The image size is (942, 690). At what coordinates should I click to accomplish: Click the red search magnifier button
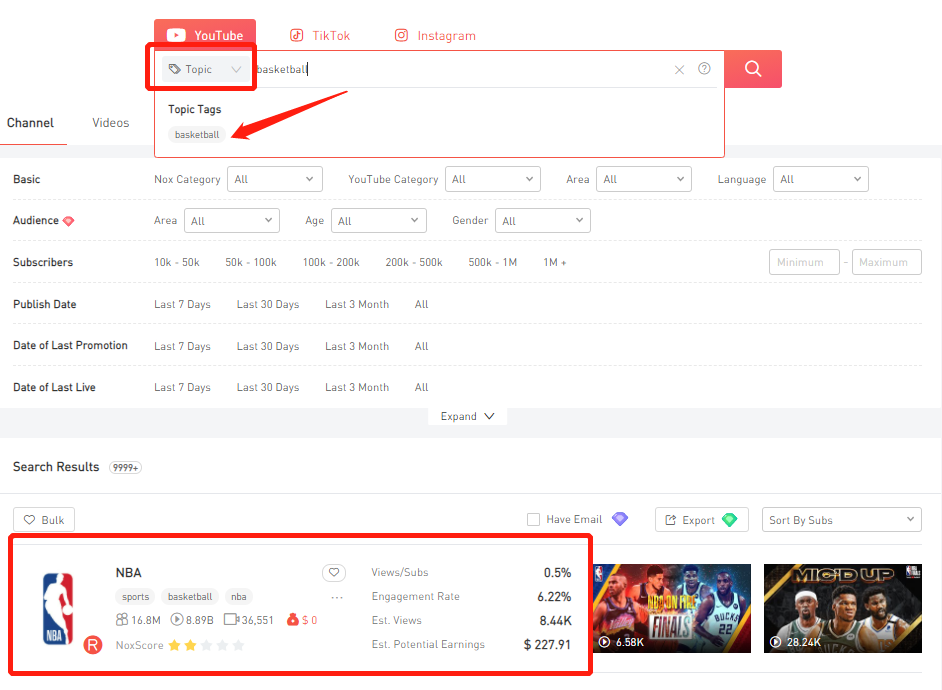pos(753,69)
